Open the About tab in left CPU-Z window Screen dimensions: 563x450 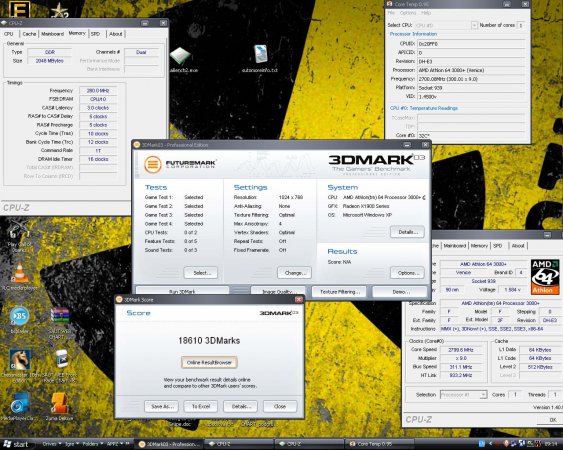click(116, 34)
